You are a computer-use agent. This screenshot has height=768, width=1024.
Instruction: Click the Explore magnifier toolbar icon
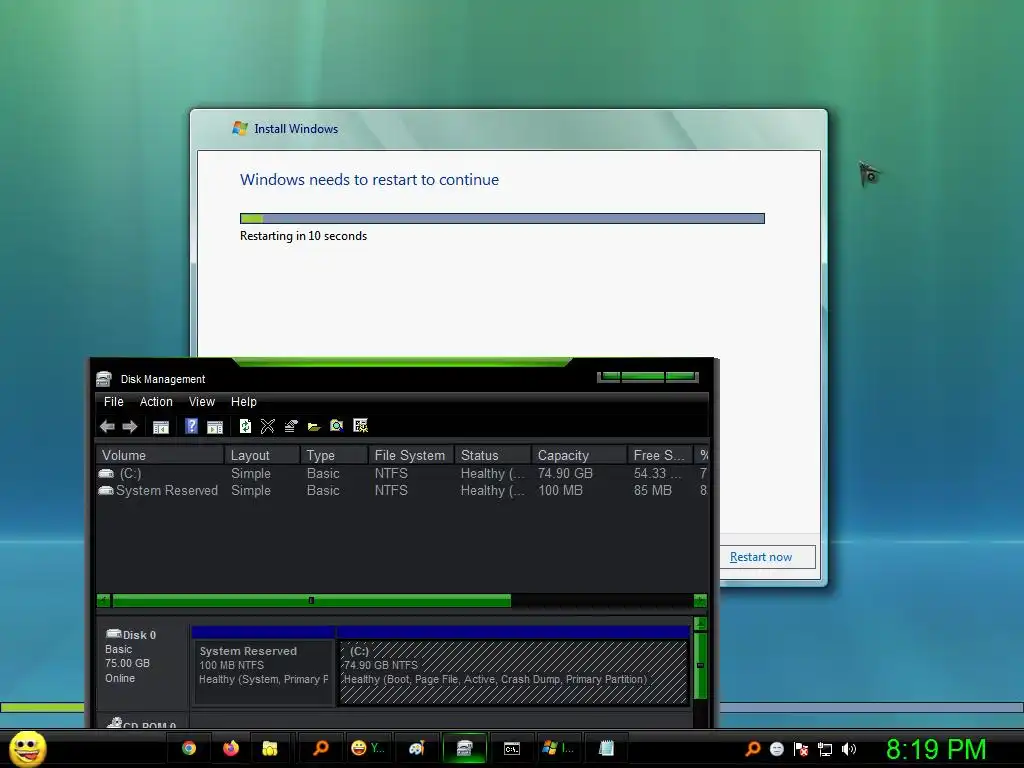(337, 426)
